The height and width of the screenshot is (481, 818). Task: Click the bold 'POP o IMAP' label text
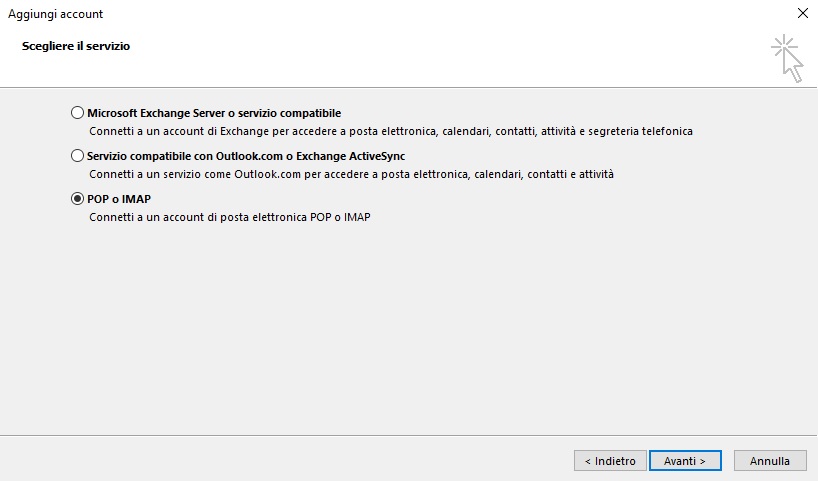pos(119,199)
